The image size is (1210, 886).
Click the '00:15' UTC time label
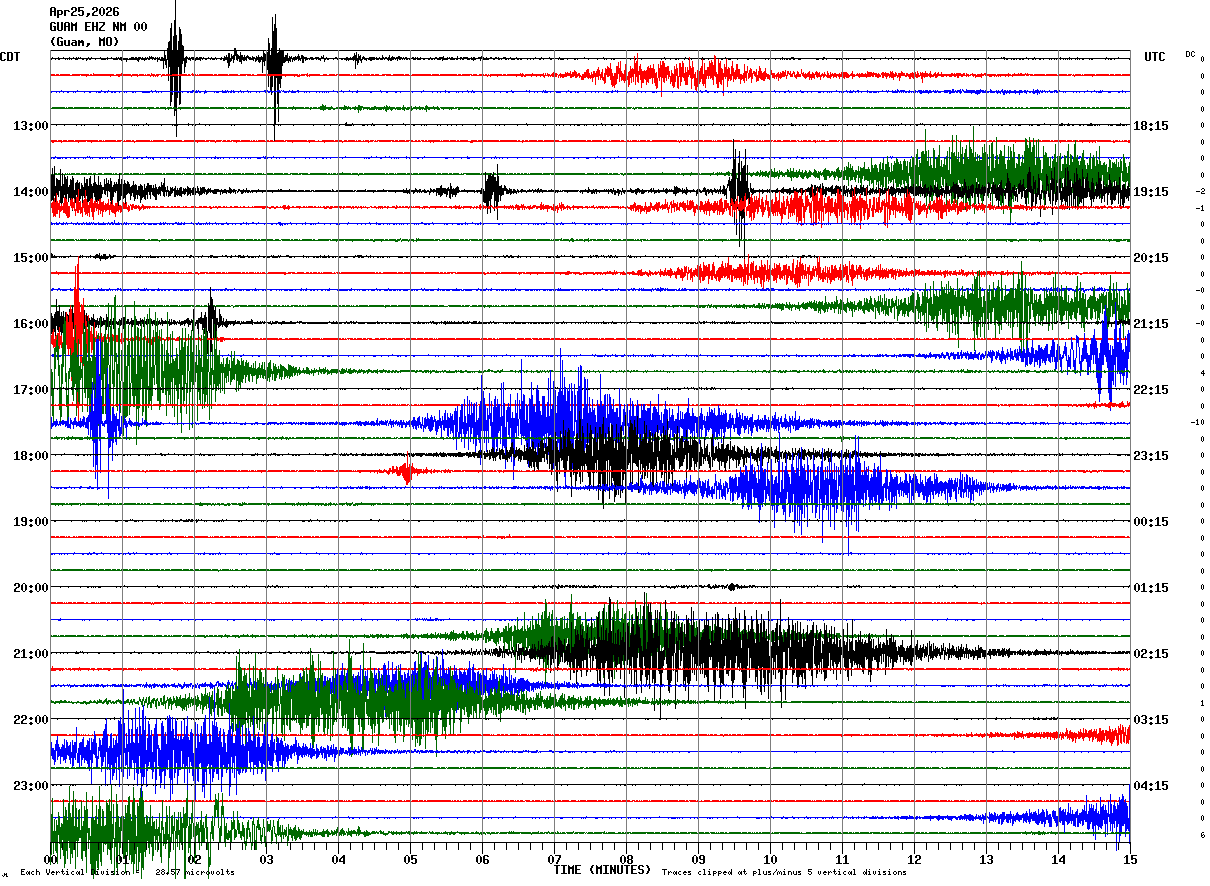pyautogui.click(x=1150, y=522)
